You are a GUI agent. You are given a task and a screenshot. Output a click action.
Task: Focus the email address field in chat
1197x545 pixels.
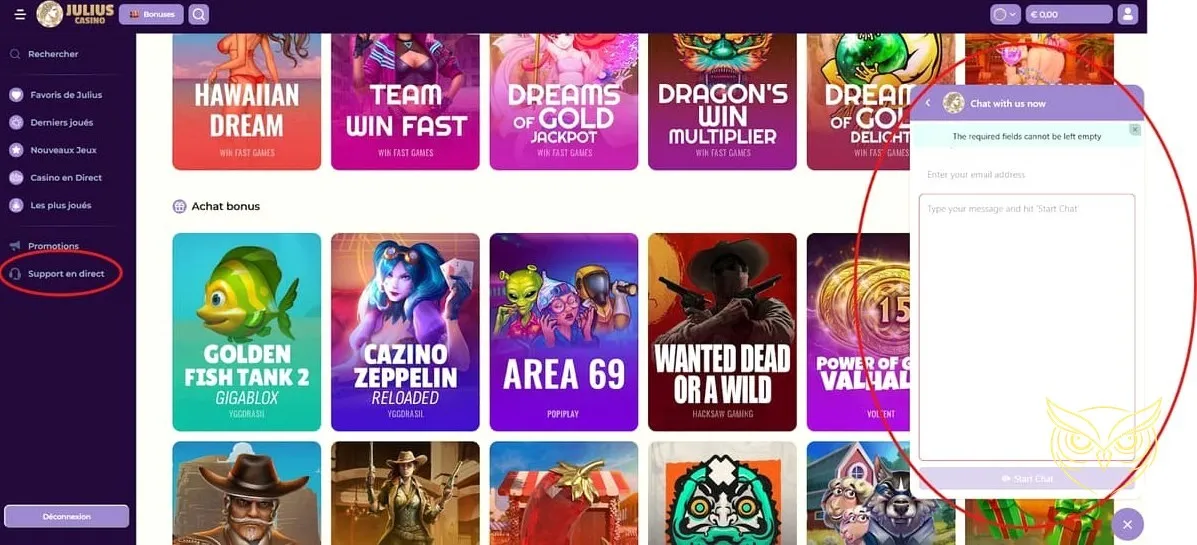click(1027, 175)
